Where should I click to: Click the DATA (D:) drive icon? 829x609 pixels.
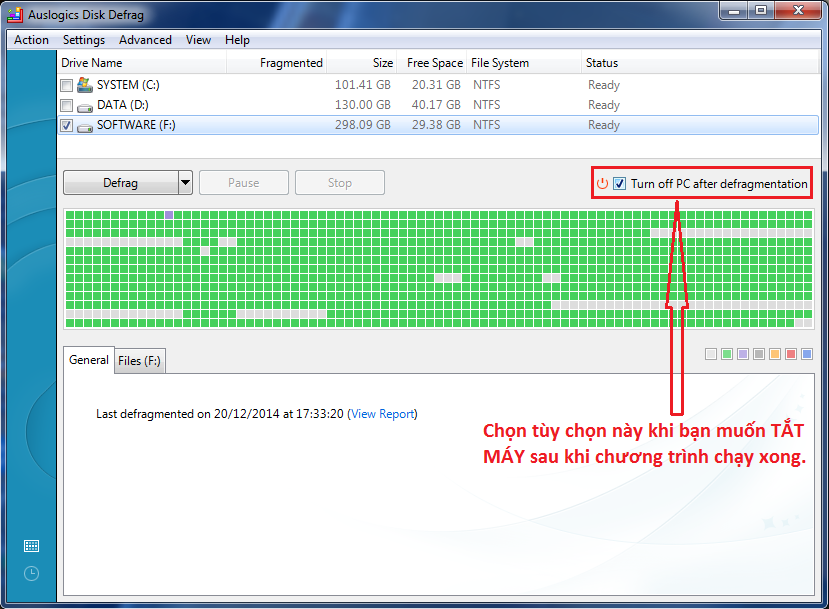[85, 105]
